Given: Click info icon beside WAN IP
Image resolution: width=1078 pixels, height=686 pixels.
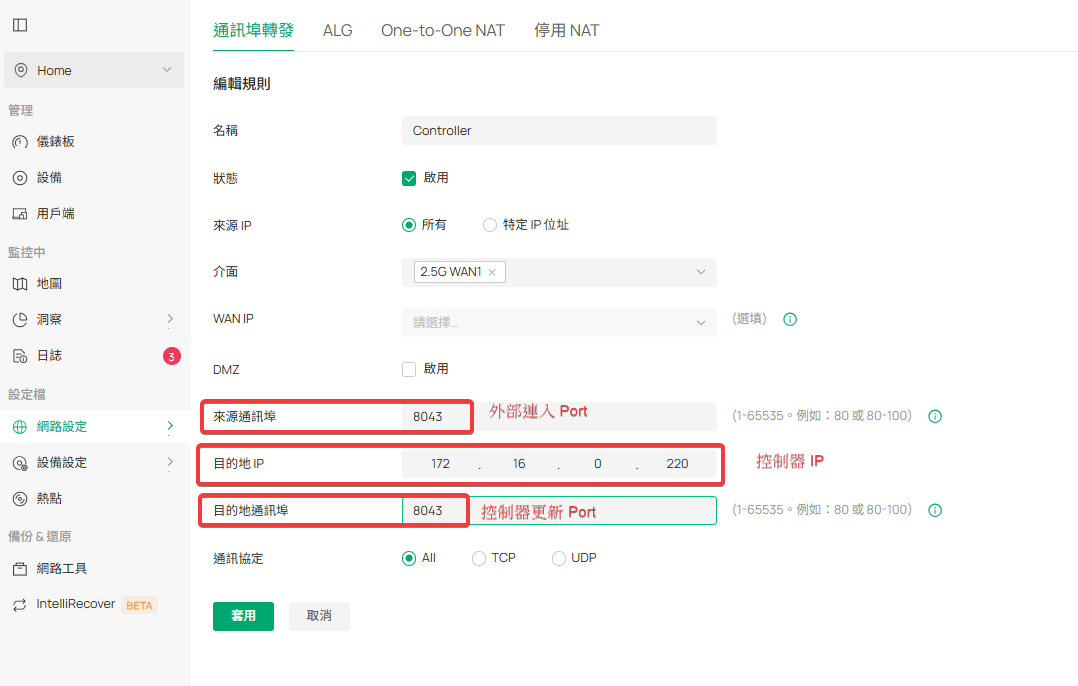Looking at the screenshot, I should click(789, 320).
